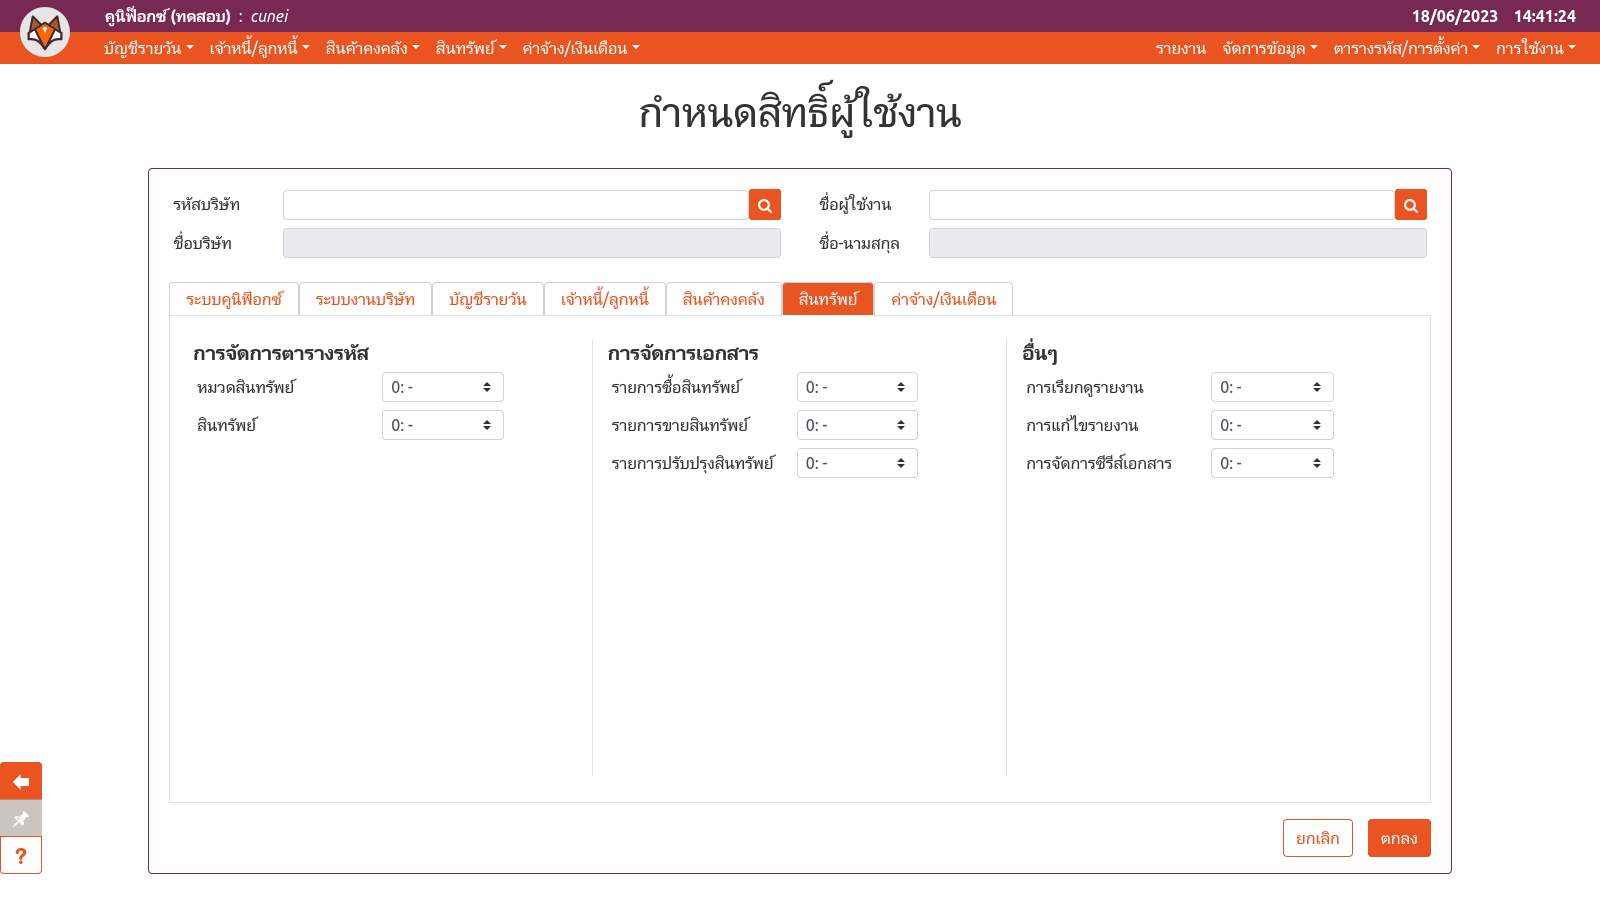Open the รายการซื้อสินทรัพย์ permission dropdown
The width and height of the screenshot is (1600, 900).
click(x=856, y=387)
